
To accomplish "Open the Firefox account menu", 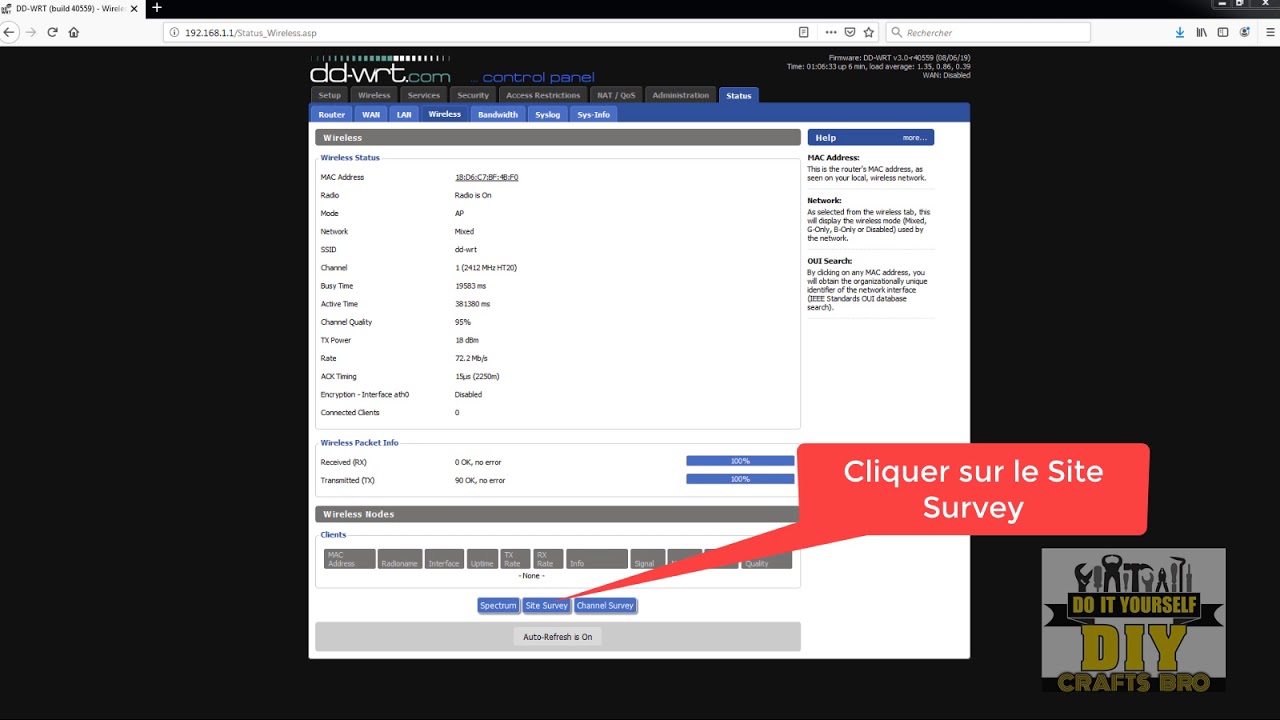I will 1245,32.
